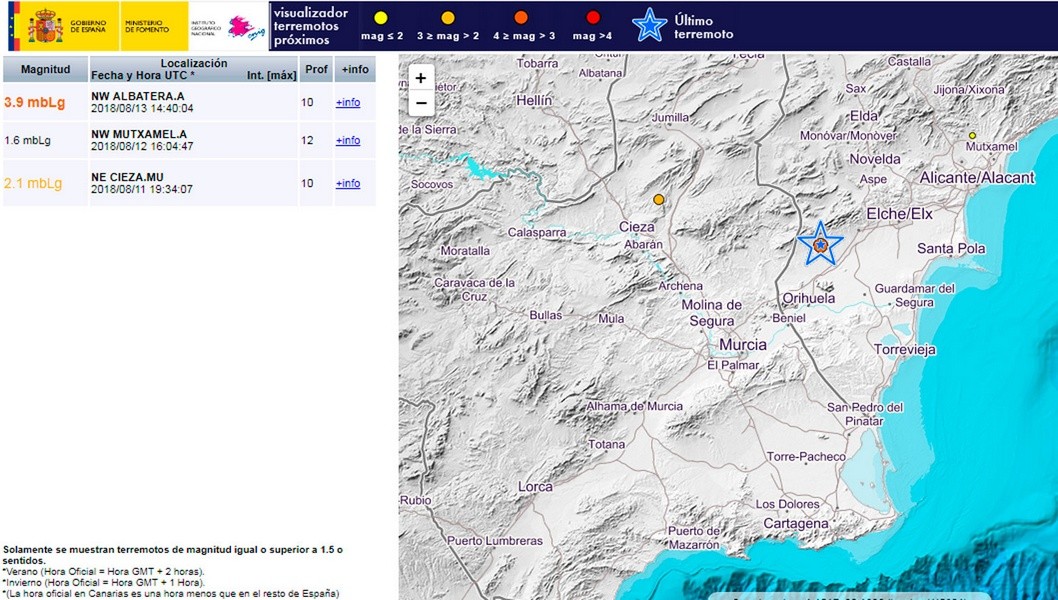Click the Gobierno de España coat of arms logo

(45, 26)
